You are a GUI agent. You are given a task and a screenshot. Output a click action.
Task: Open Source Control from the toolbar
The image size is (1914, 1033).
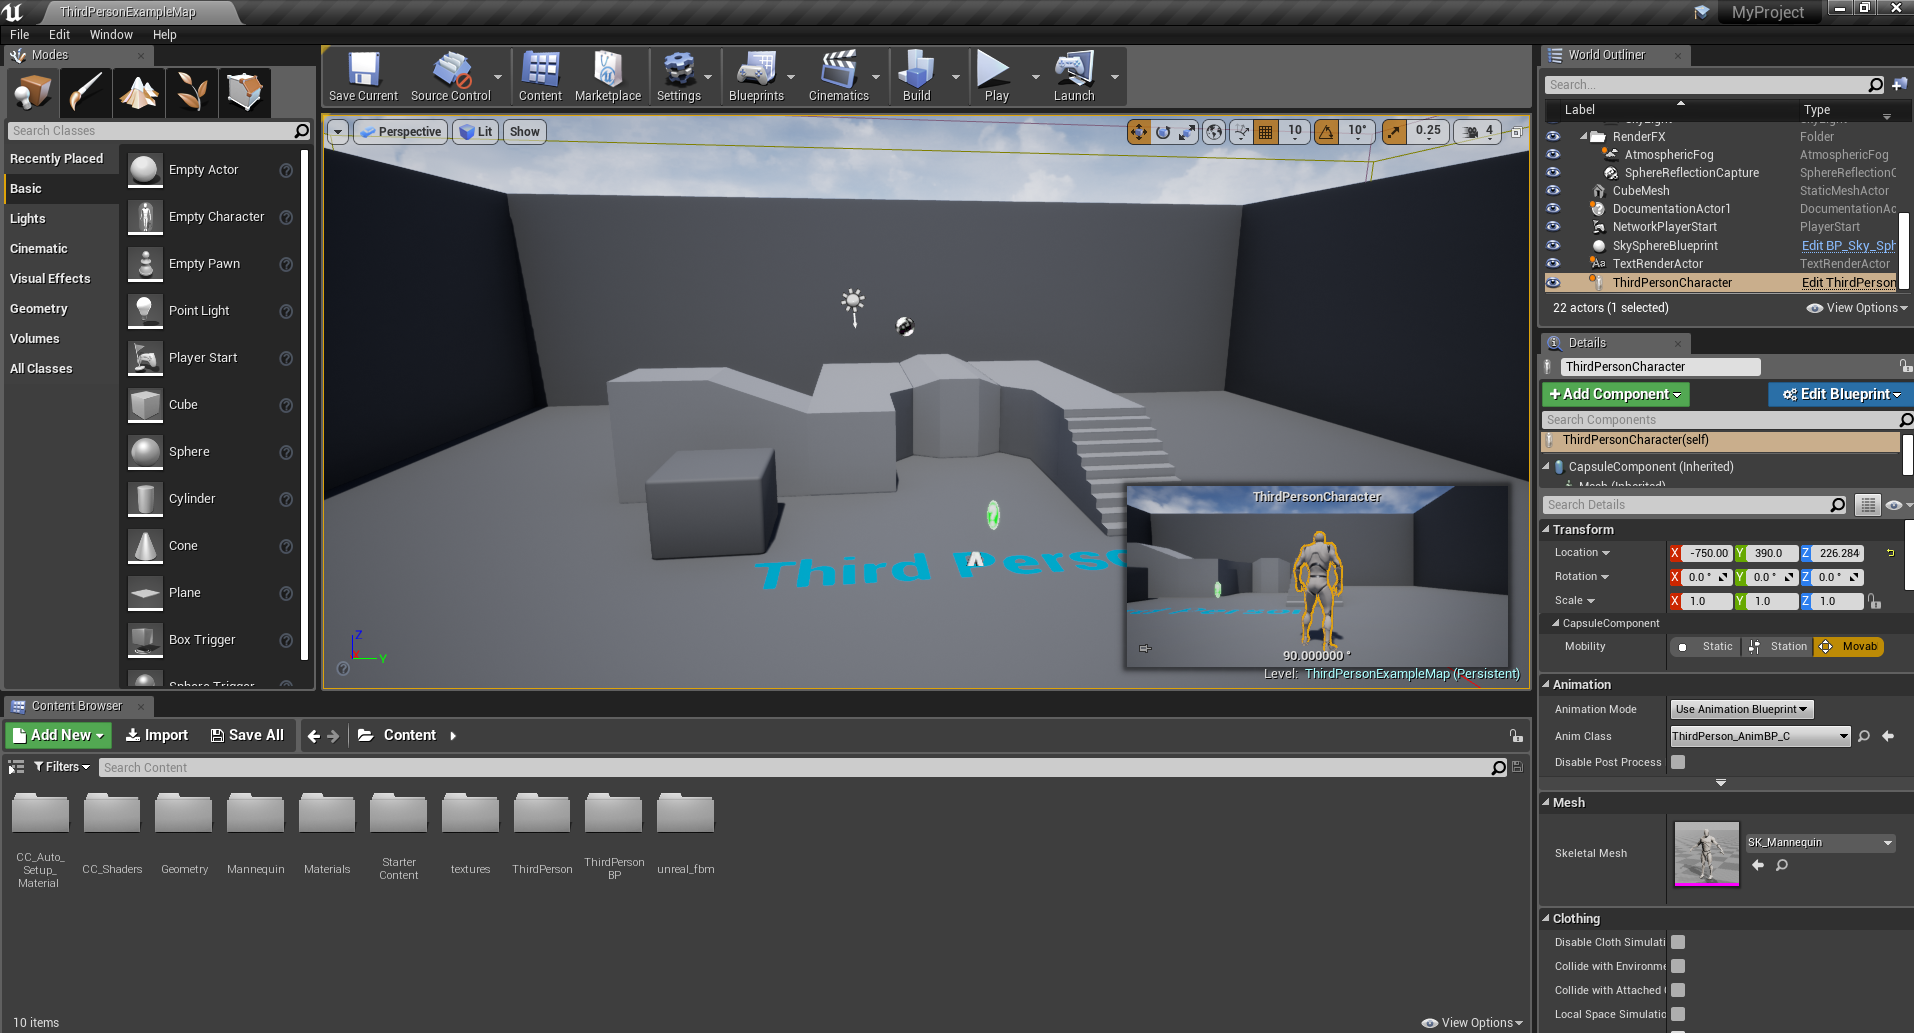click(x=451, y=76)
